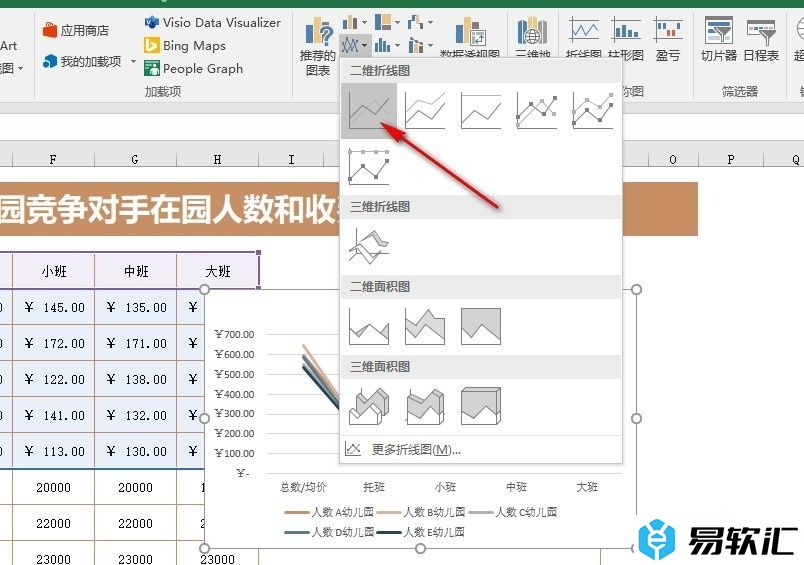Image resolution: width=804 pixels, height=565 pixels.
Task: Expand the 我的加载项 dropdown arrow
Action: click(x=133, y=62)
